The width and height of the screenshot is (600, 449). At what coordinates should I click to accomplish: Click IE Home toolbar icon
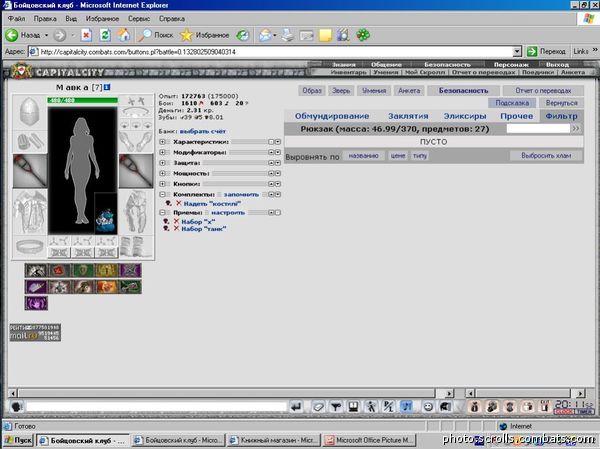[123, 35]
